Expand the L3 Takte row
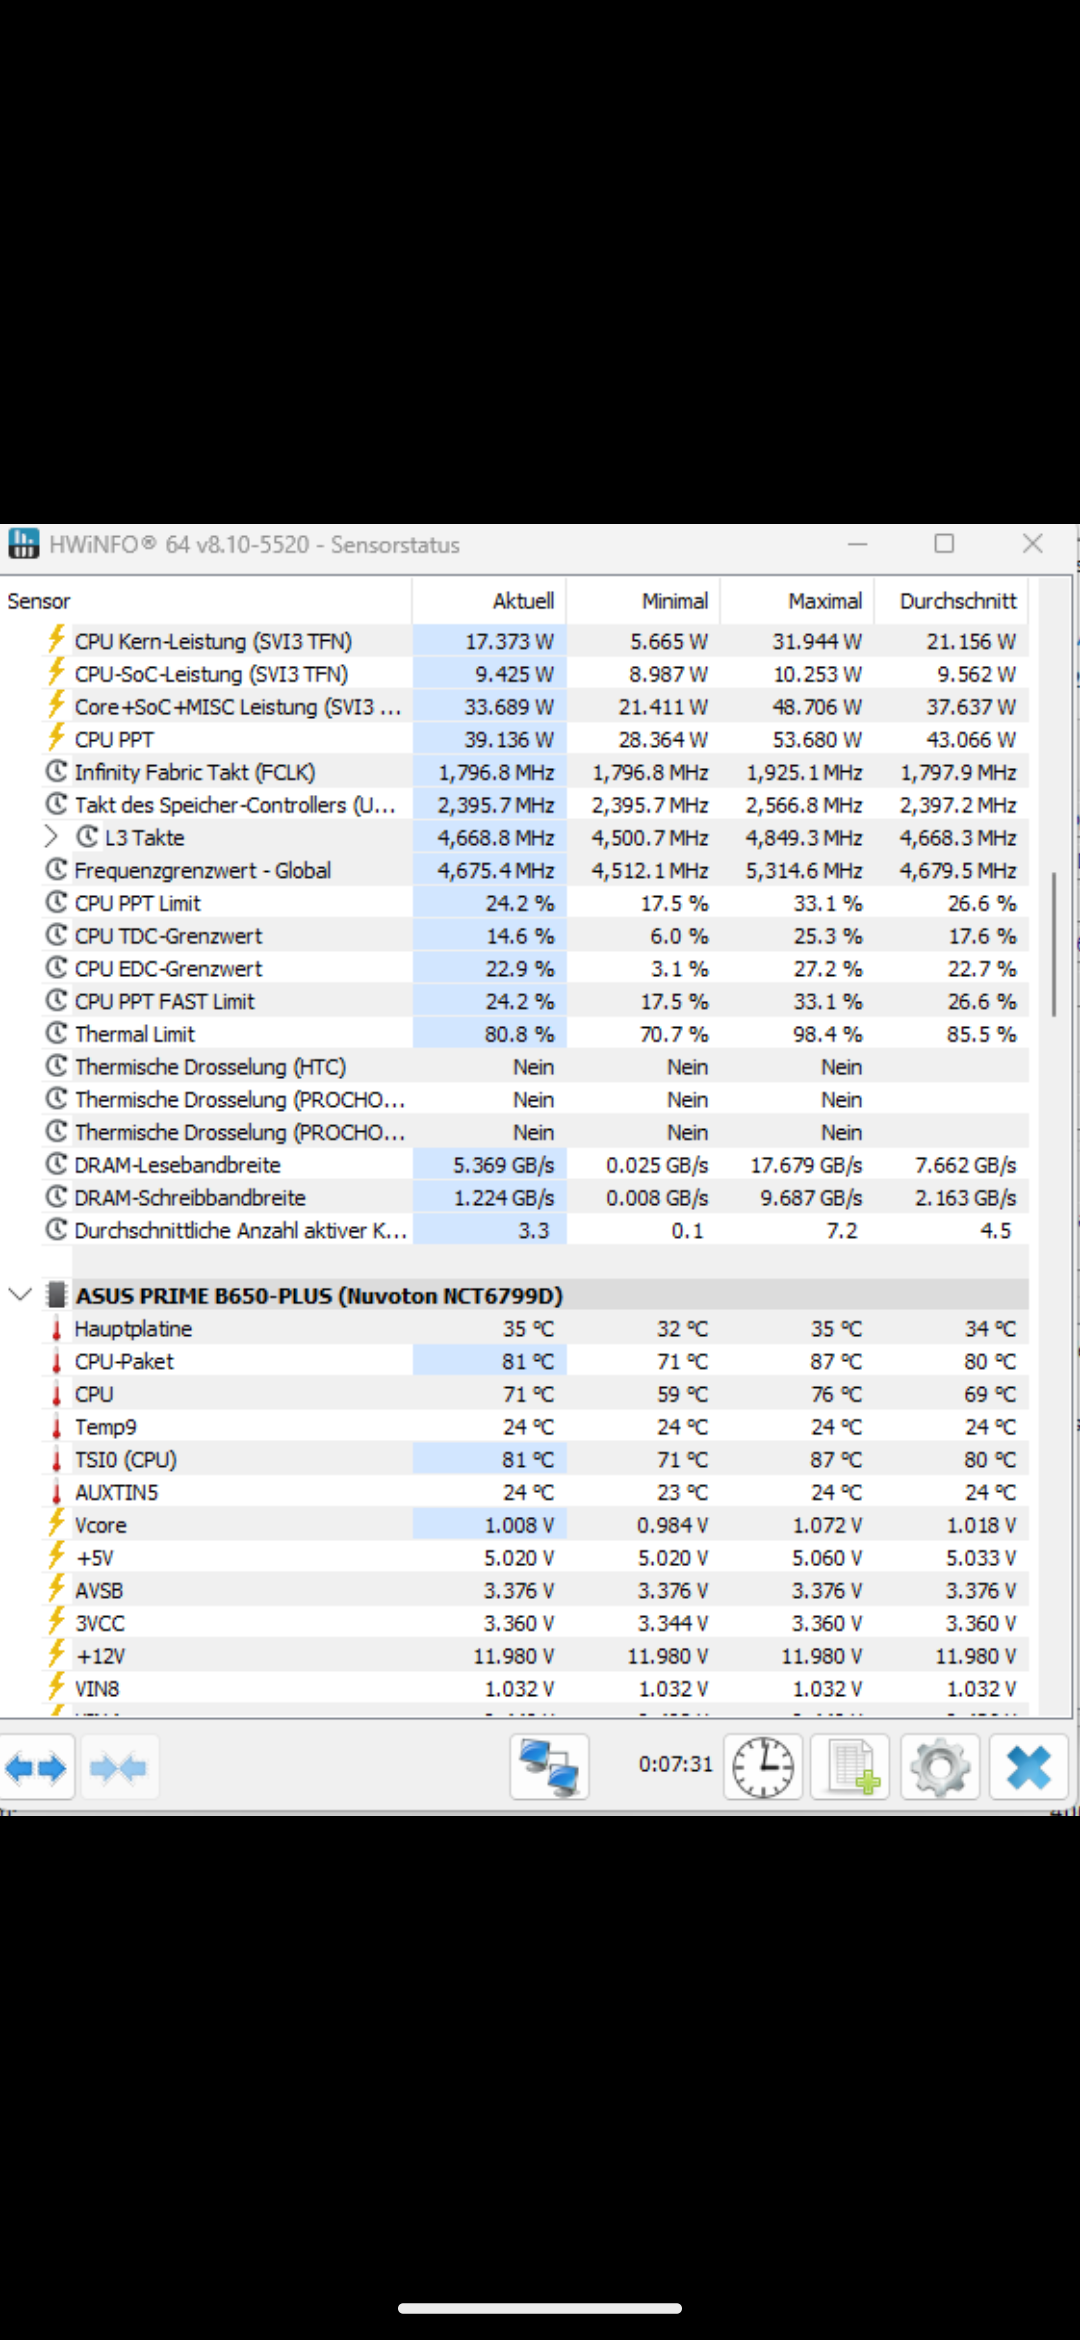1080x2340 pixels. [52, 836]
